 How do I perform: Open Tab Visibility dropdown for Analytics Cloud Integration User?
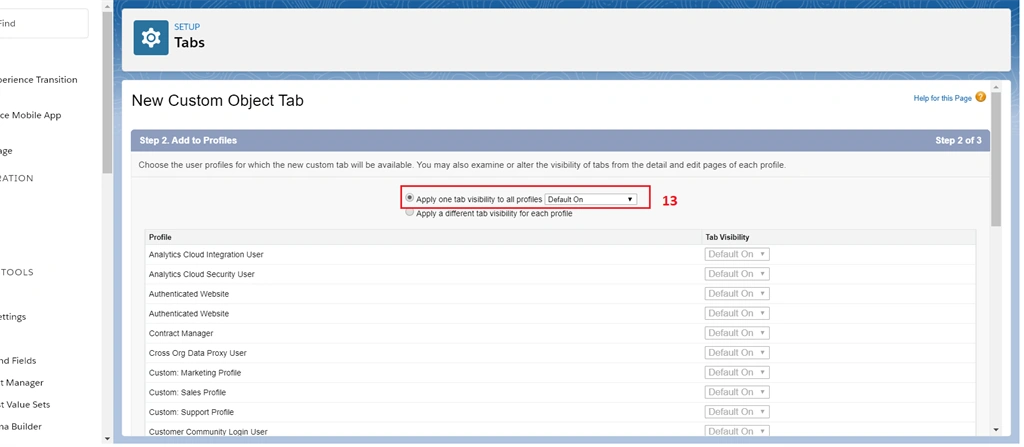(737, 254)
